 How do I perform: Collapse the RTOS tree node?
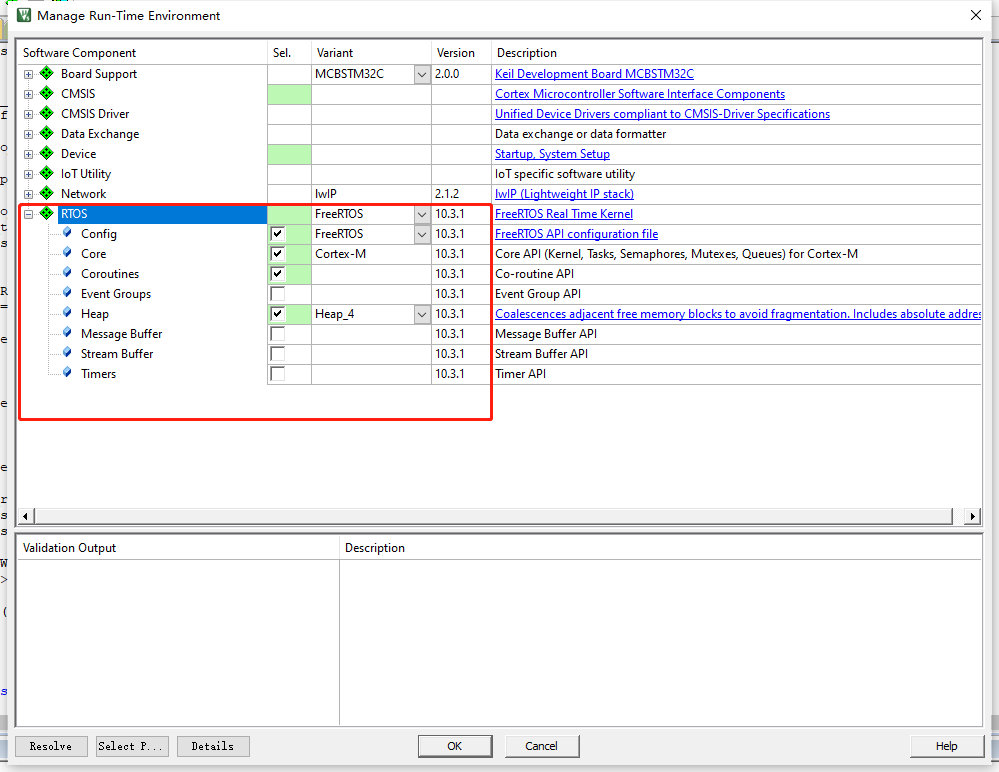point(29,215)
